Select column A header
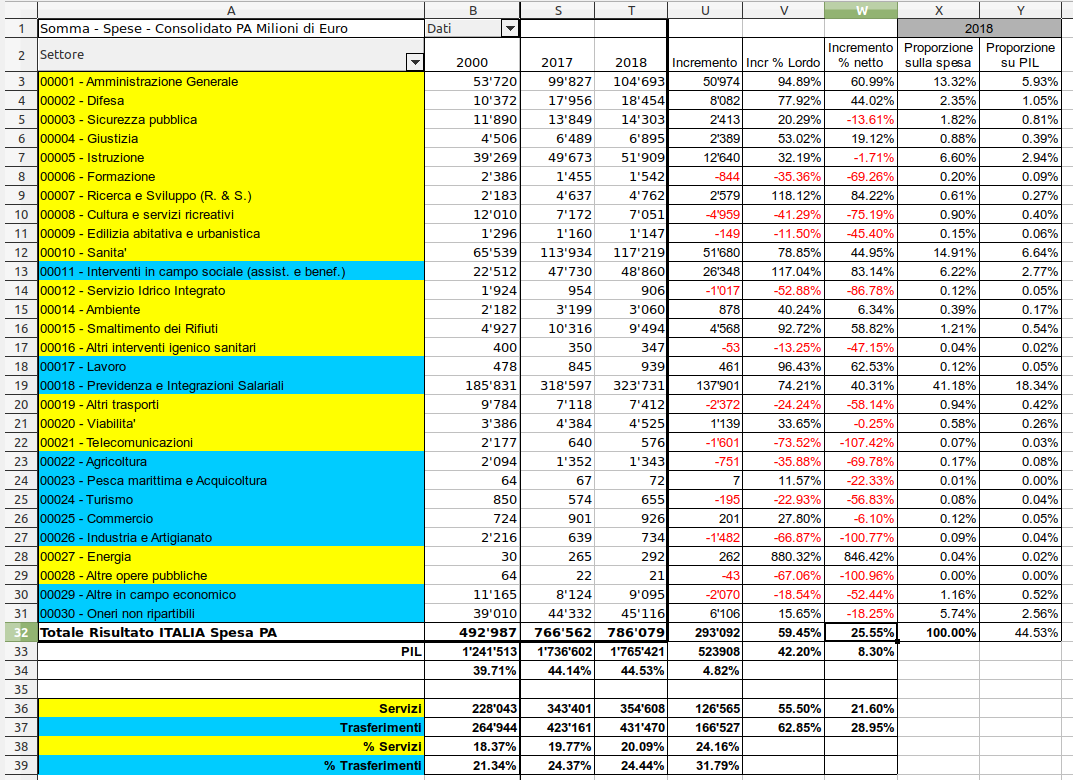The image size is (1073, 780). (231, 10)
